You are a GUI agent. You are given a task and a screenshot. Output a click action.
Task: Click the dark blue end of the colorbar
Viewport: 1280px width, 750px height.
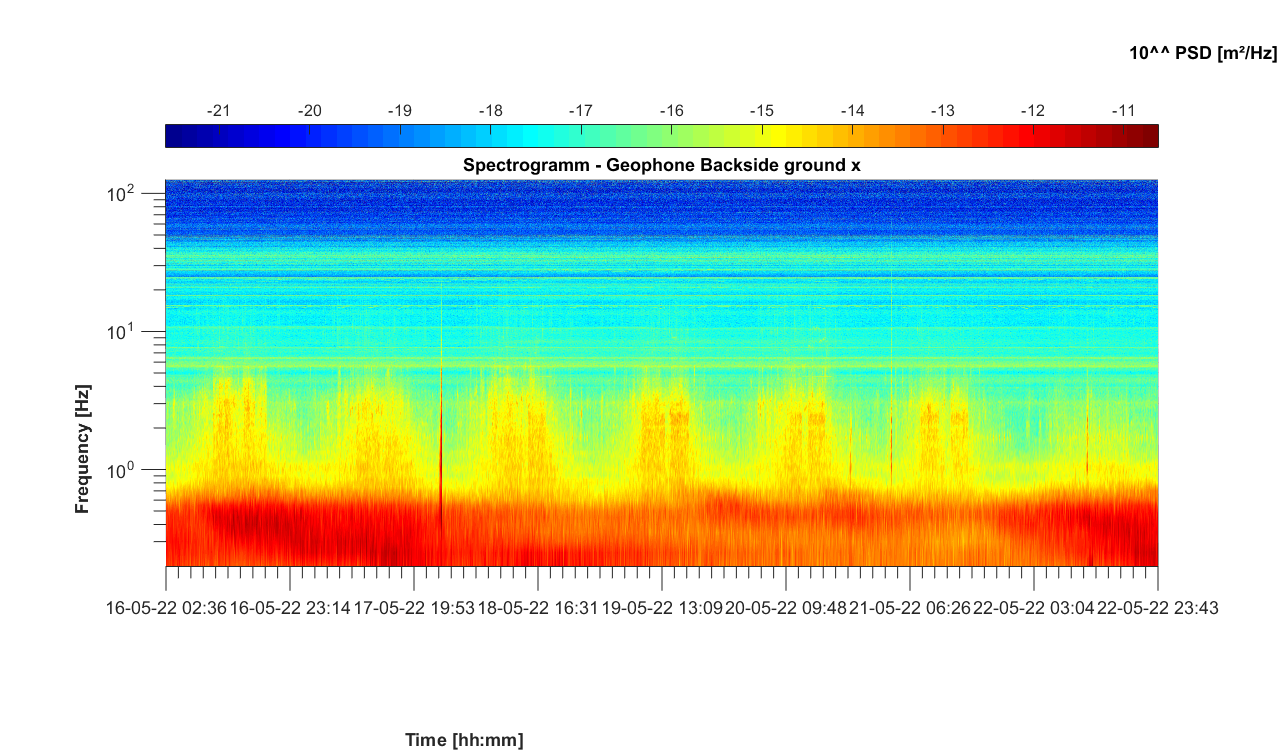(180, 136)
